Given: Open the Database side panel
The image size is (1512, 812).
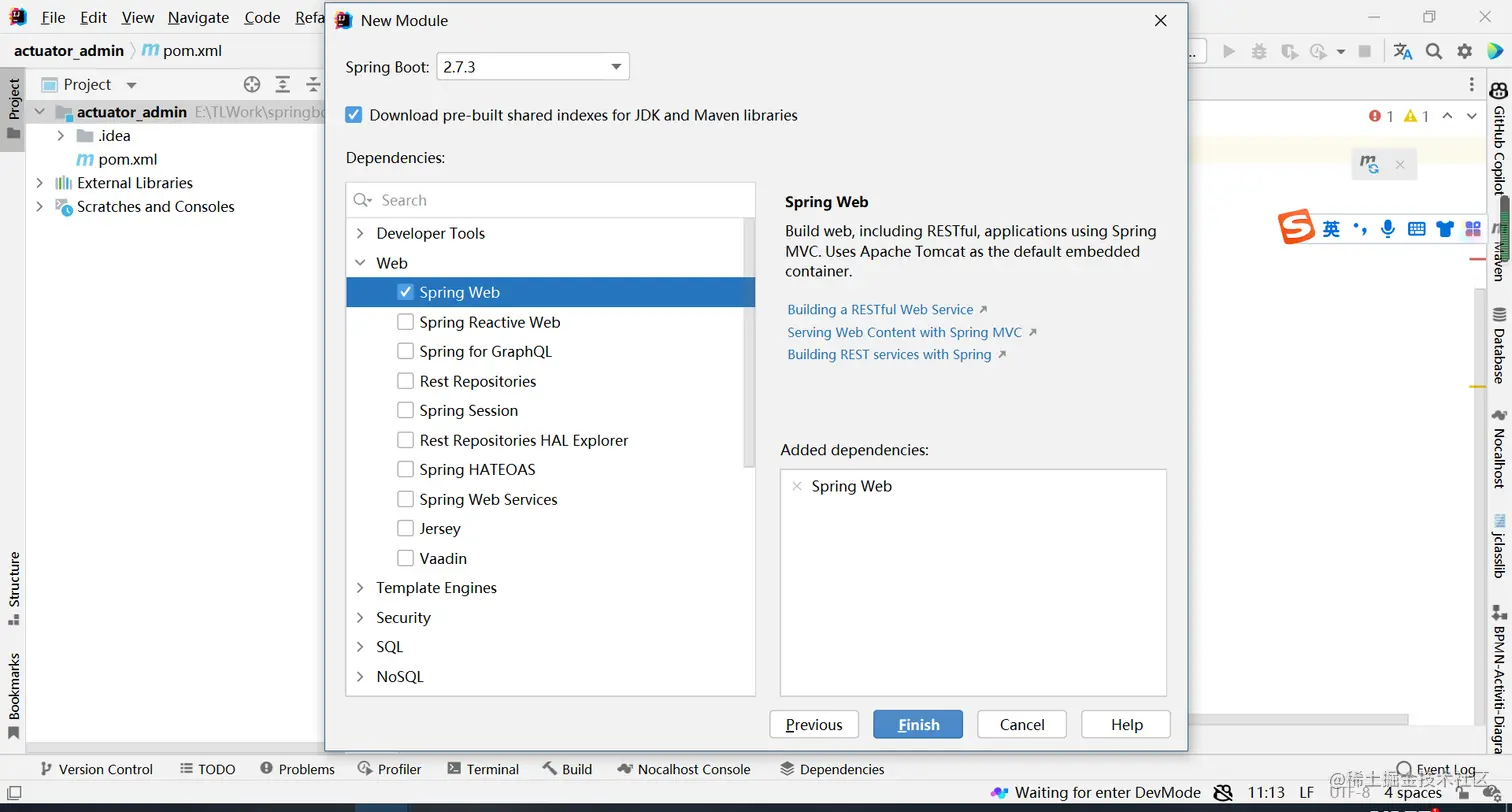Looking at the screenshot, I should pos(1499,346).
